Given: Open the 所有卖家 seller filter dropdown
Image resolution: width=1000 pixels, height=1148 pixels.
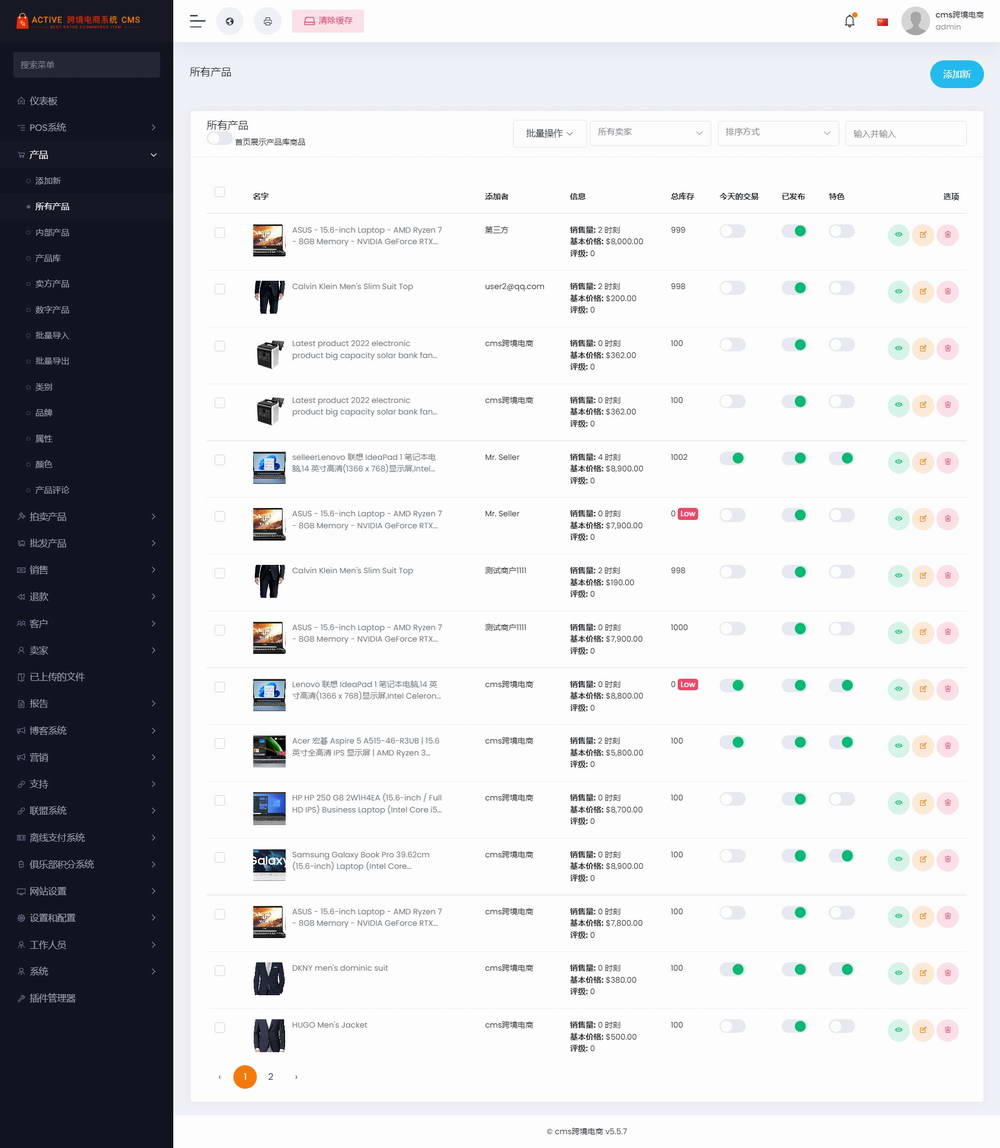Looking at the screenshot, I should point(650,133).
